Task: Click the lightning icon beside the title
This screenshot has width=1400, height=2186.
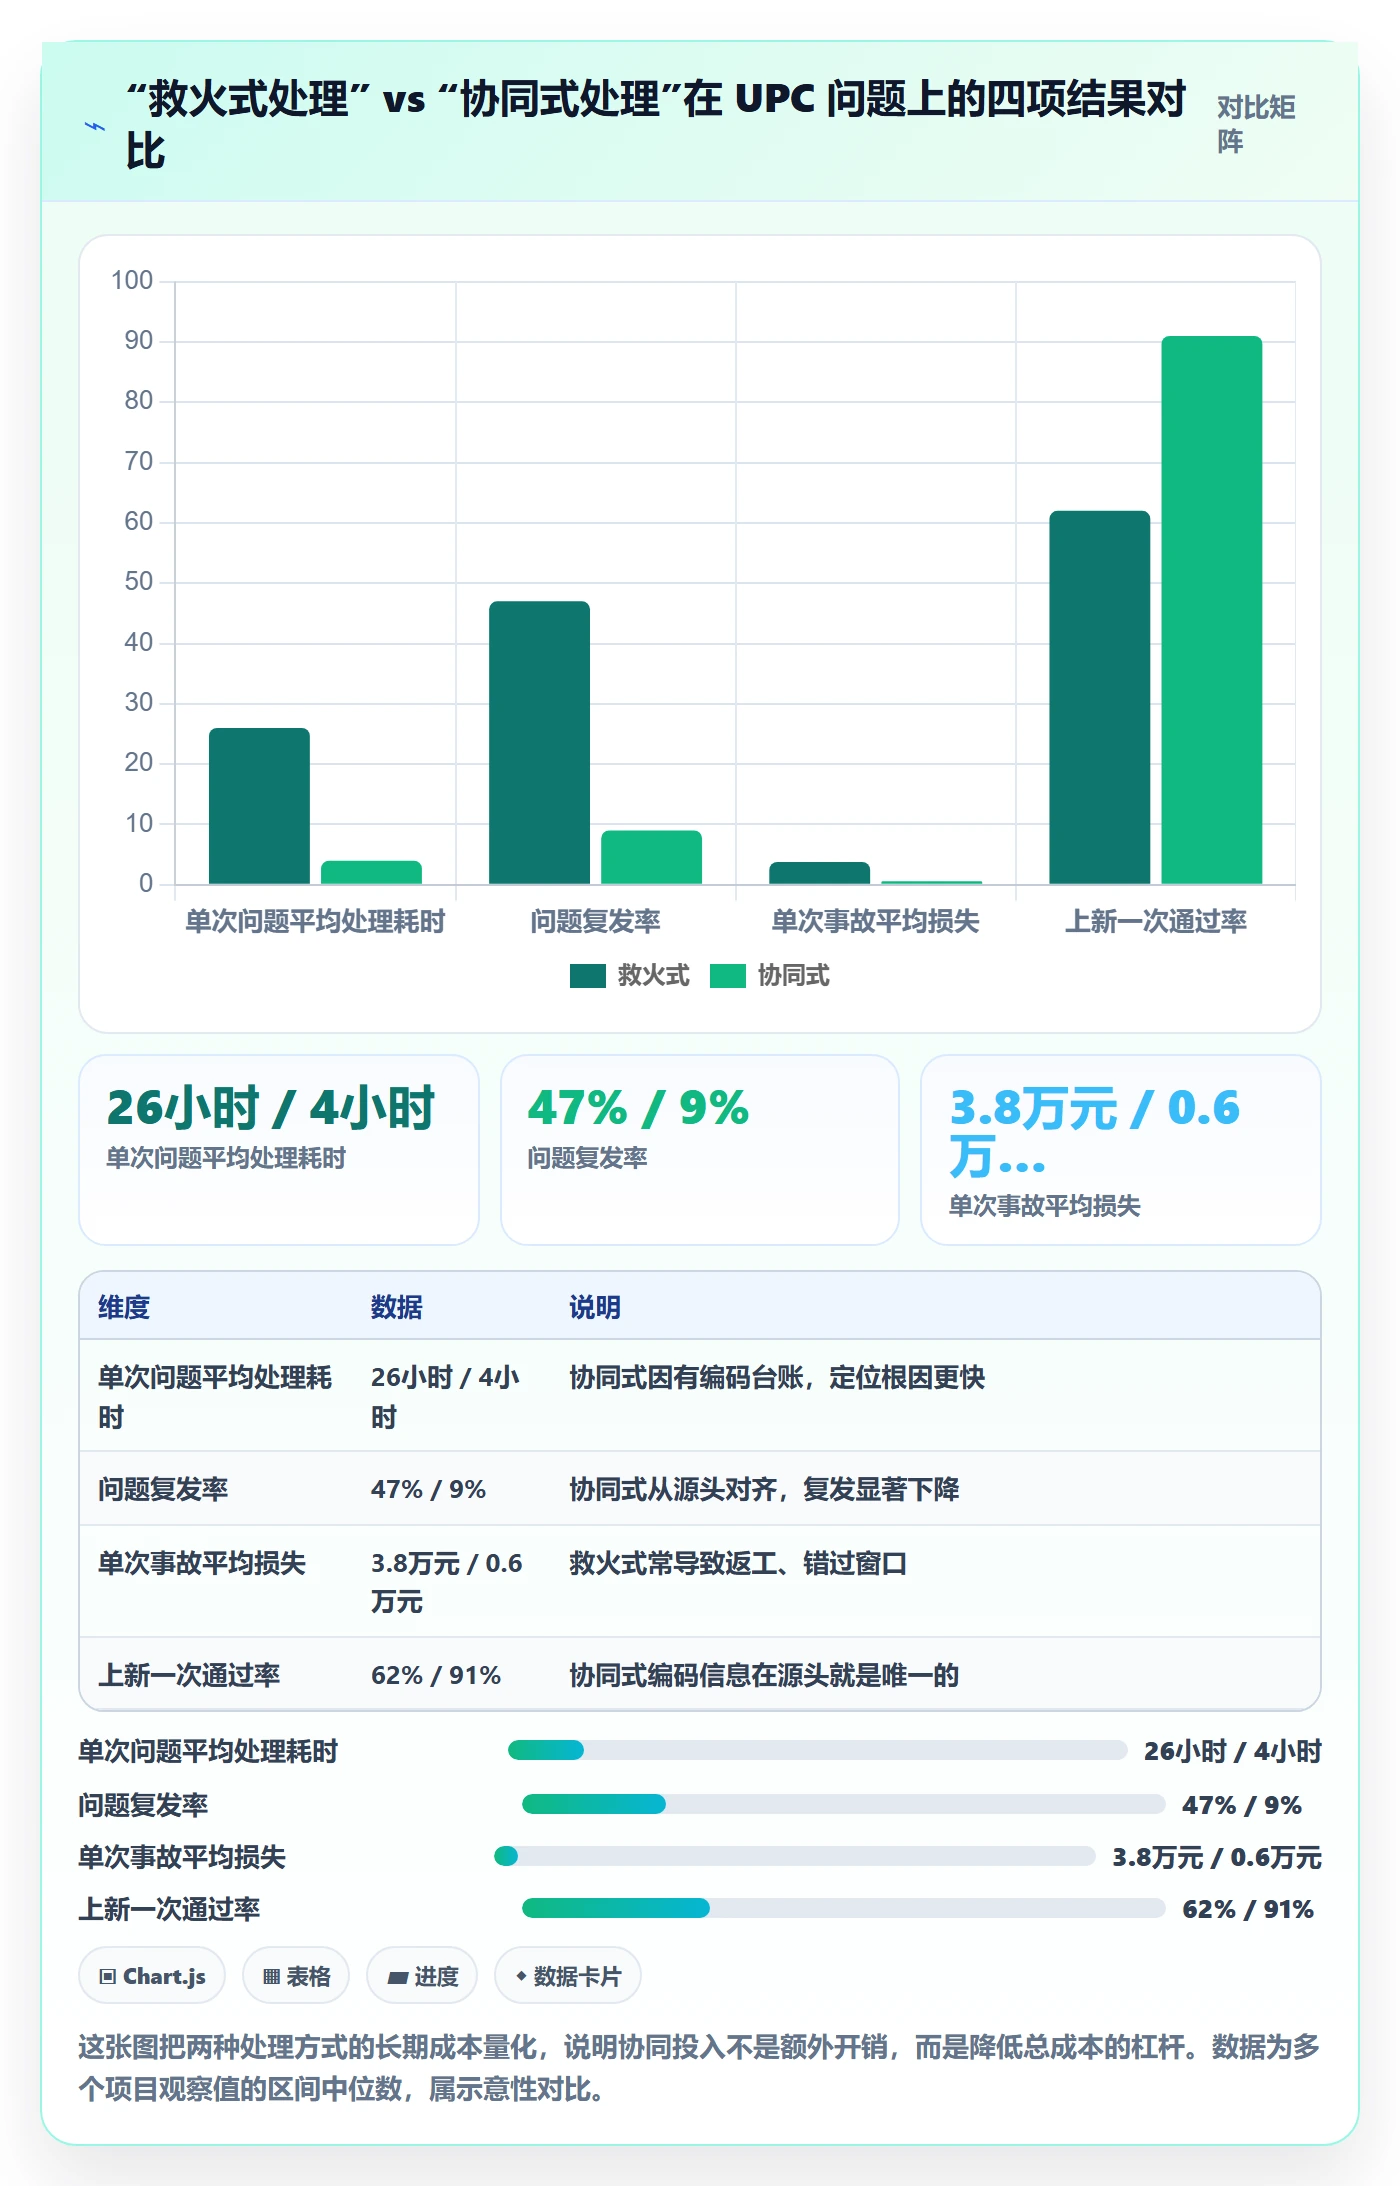Action: (x=95, y=126)
